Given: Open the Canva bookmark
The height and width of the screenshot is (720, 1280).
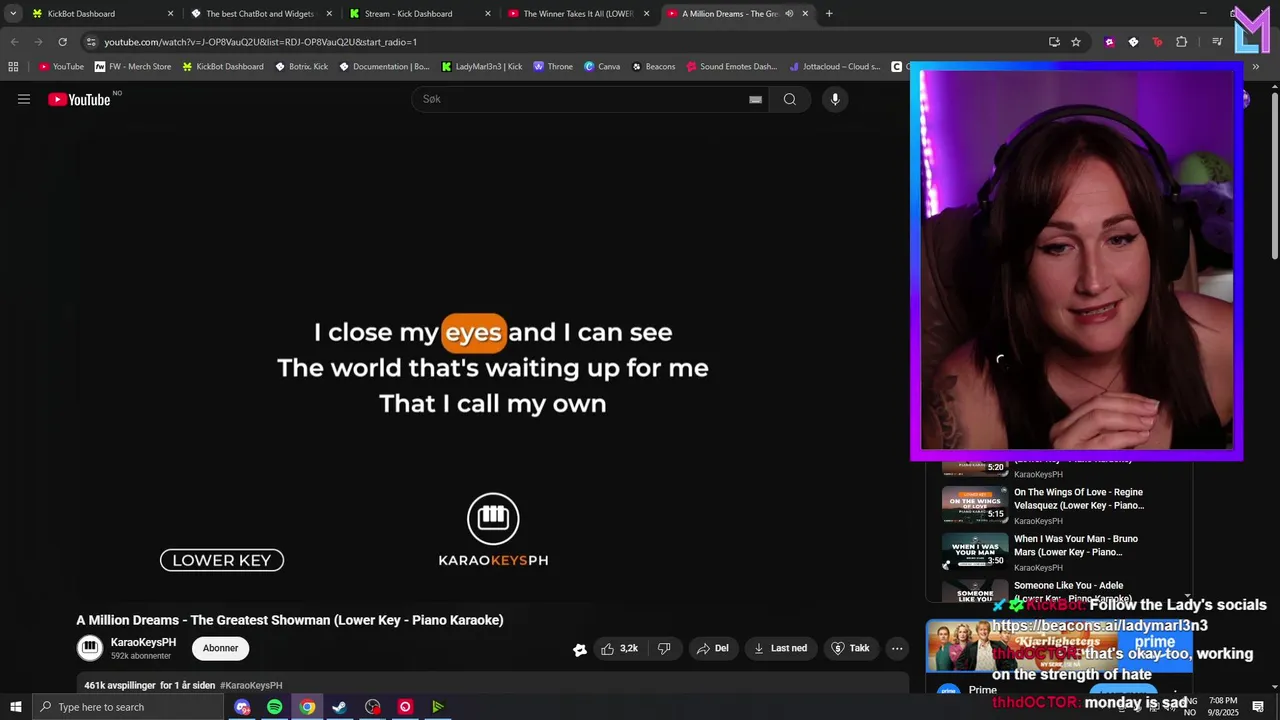Looking at the screenshot, I should [x=602, y=67].
